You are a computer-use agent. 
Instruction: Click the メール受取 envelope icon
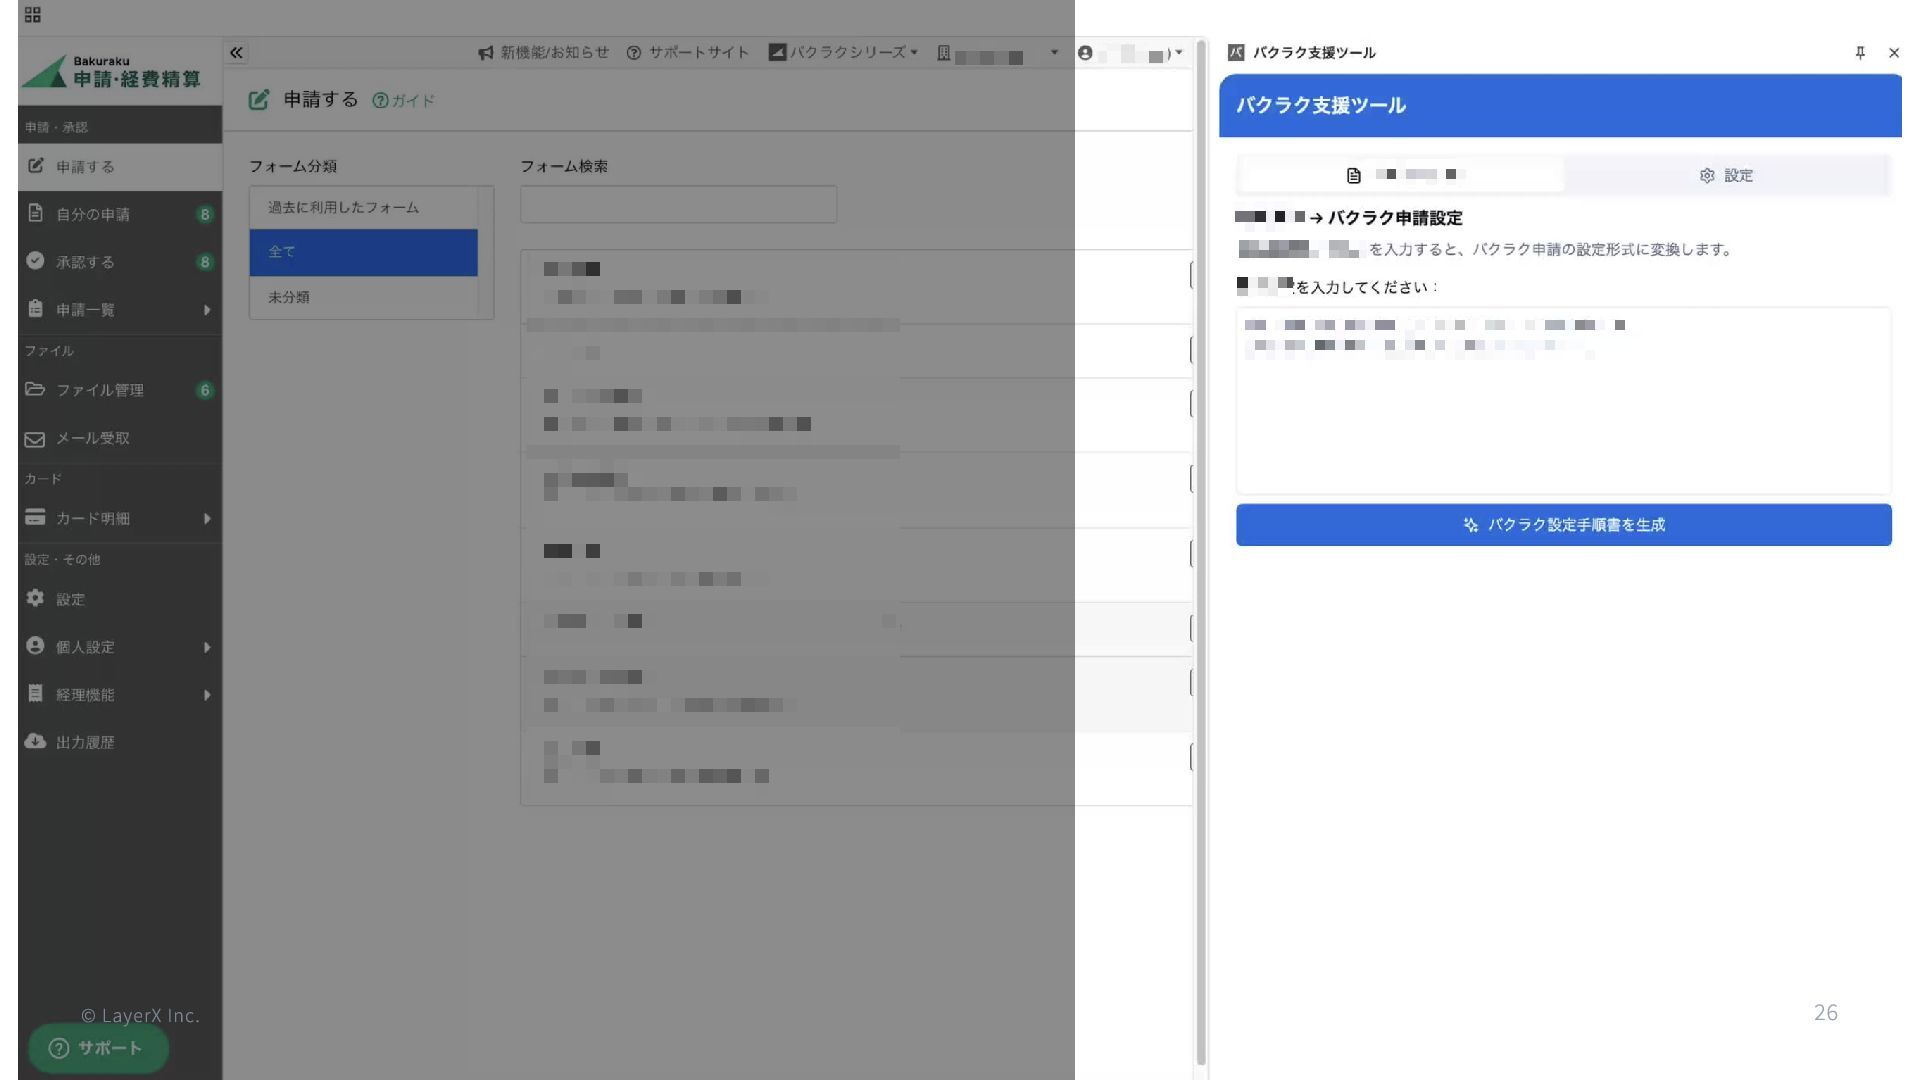click(x=35, y=439)
